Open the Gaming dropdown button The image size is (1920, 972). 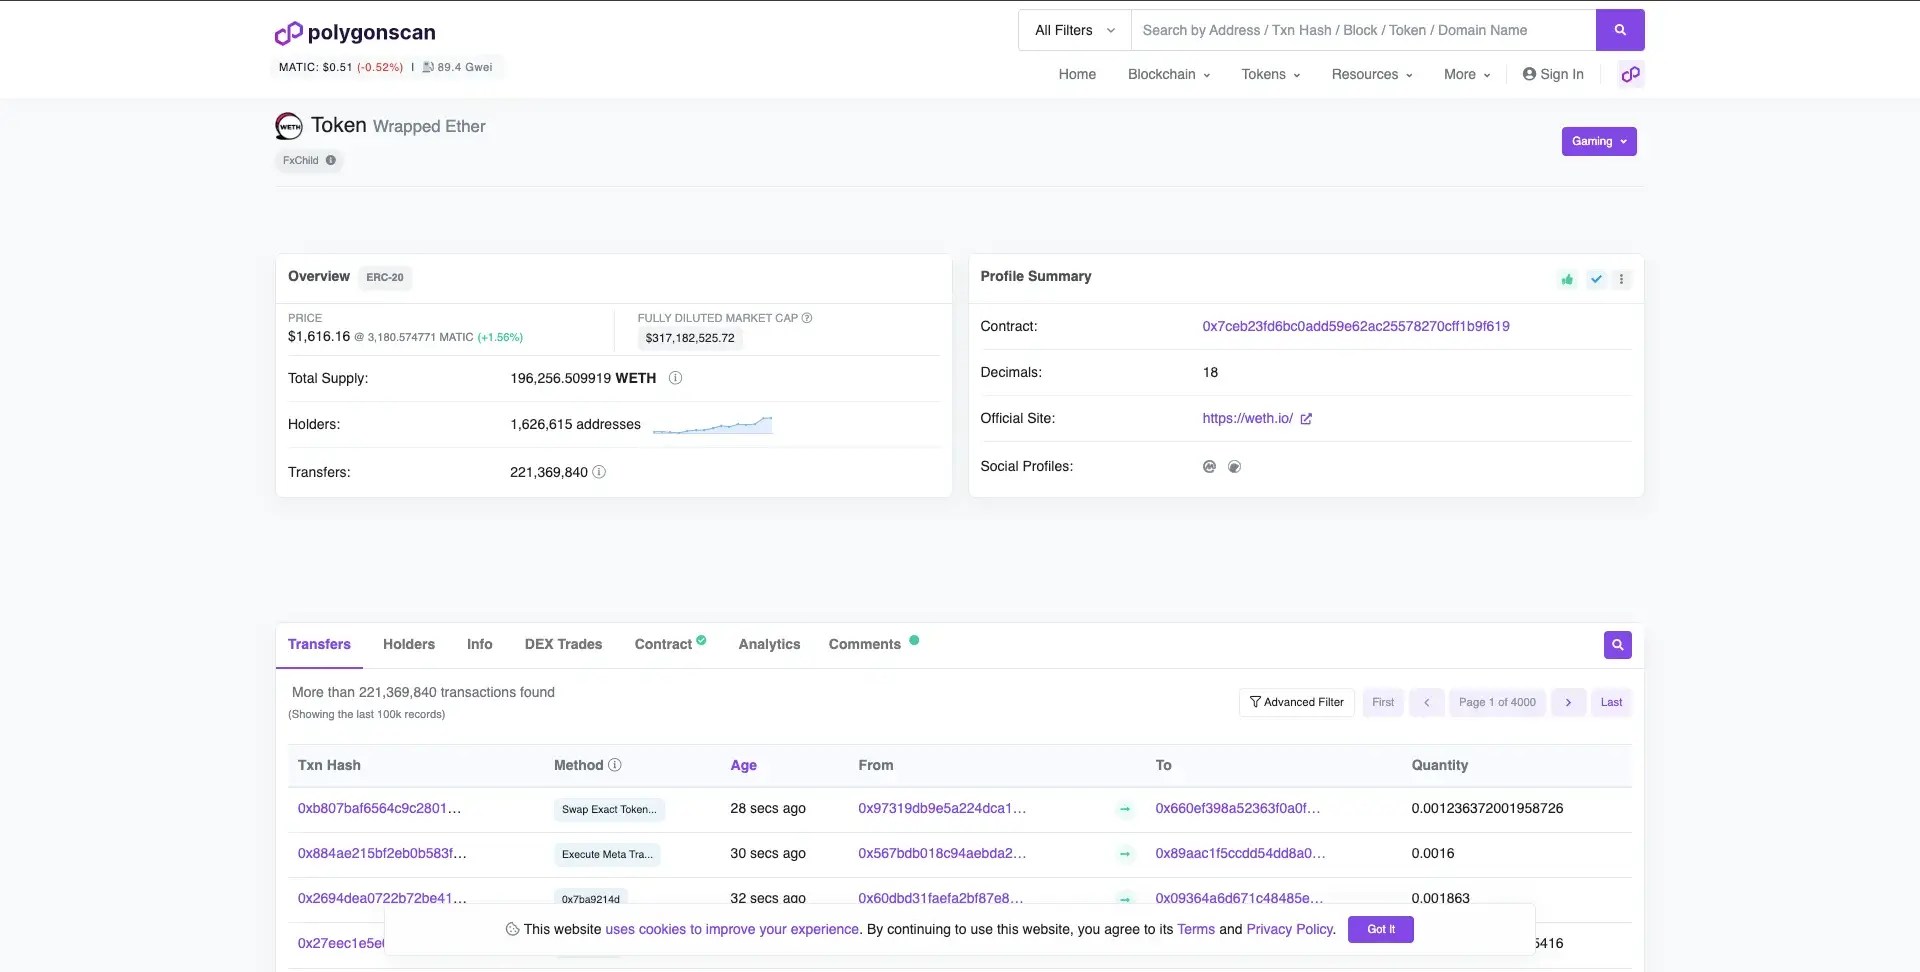coord(1599,142)
